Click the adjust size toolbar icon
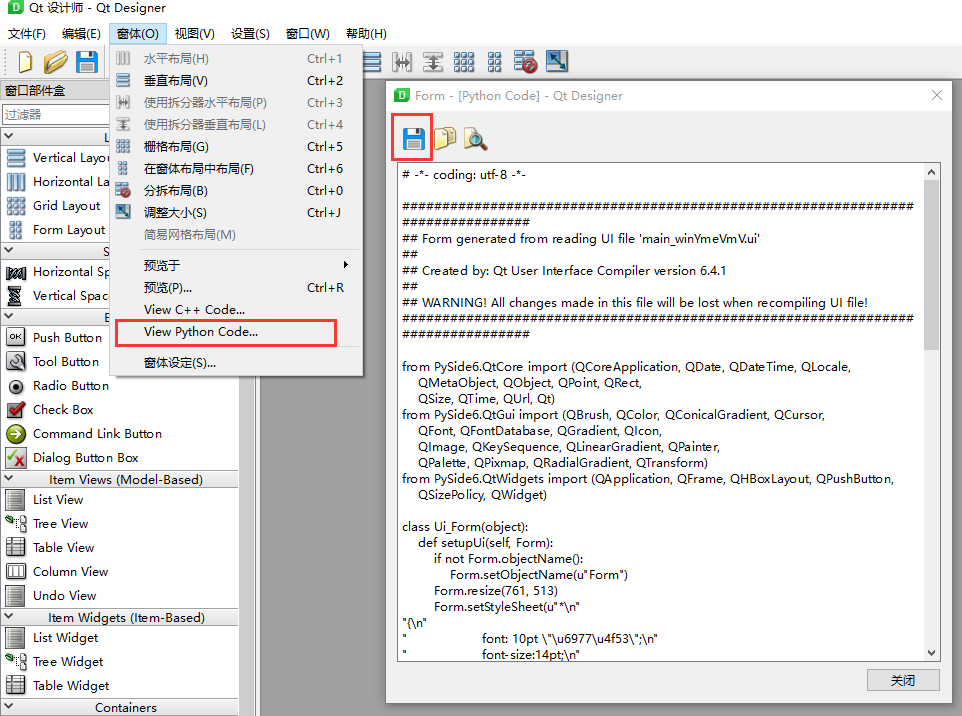 coord(556,61)
